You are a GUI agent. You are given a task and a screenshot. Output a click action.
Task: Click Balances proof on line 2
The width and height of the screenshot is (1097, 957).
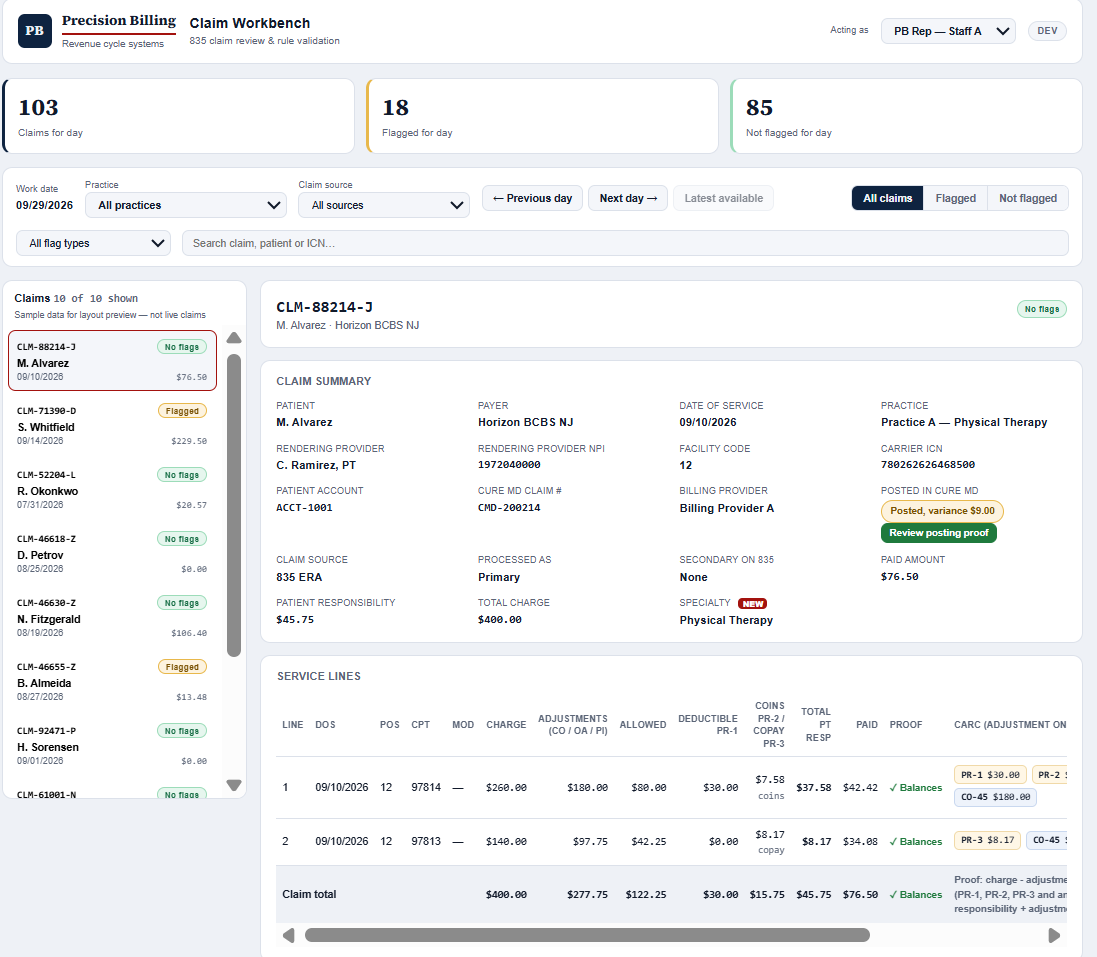click(x=916, y=842)
